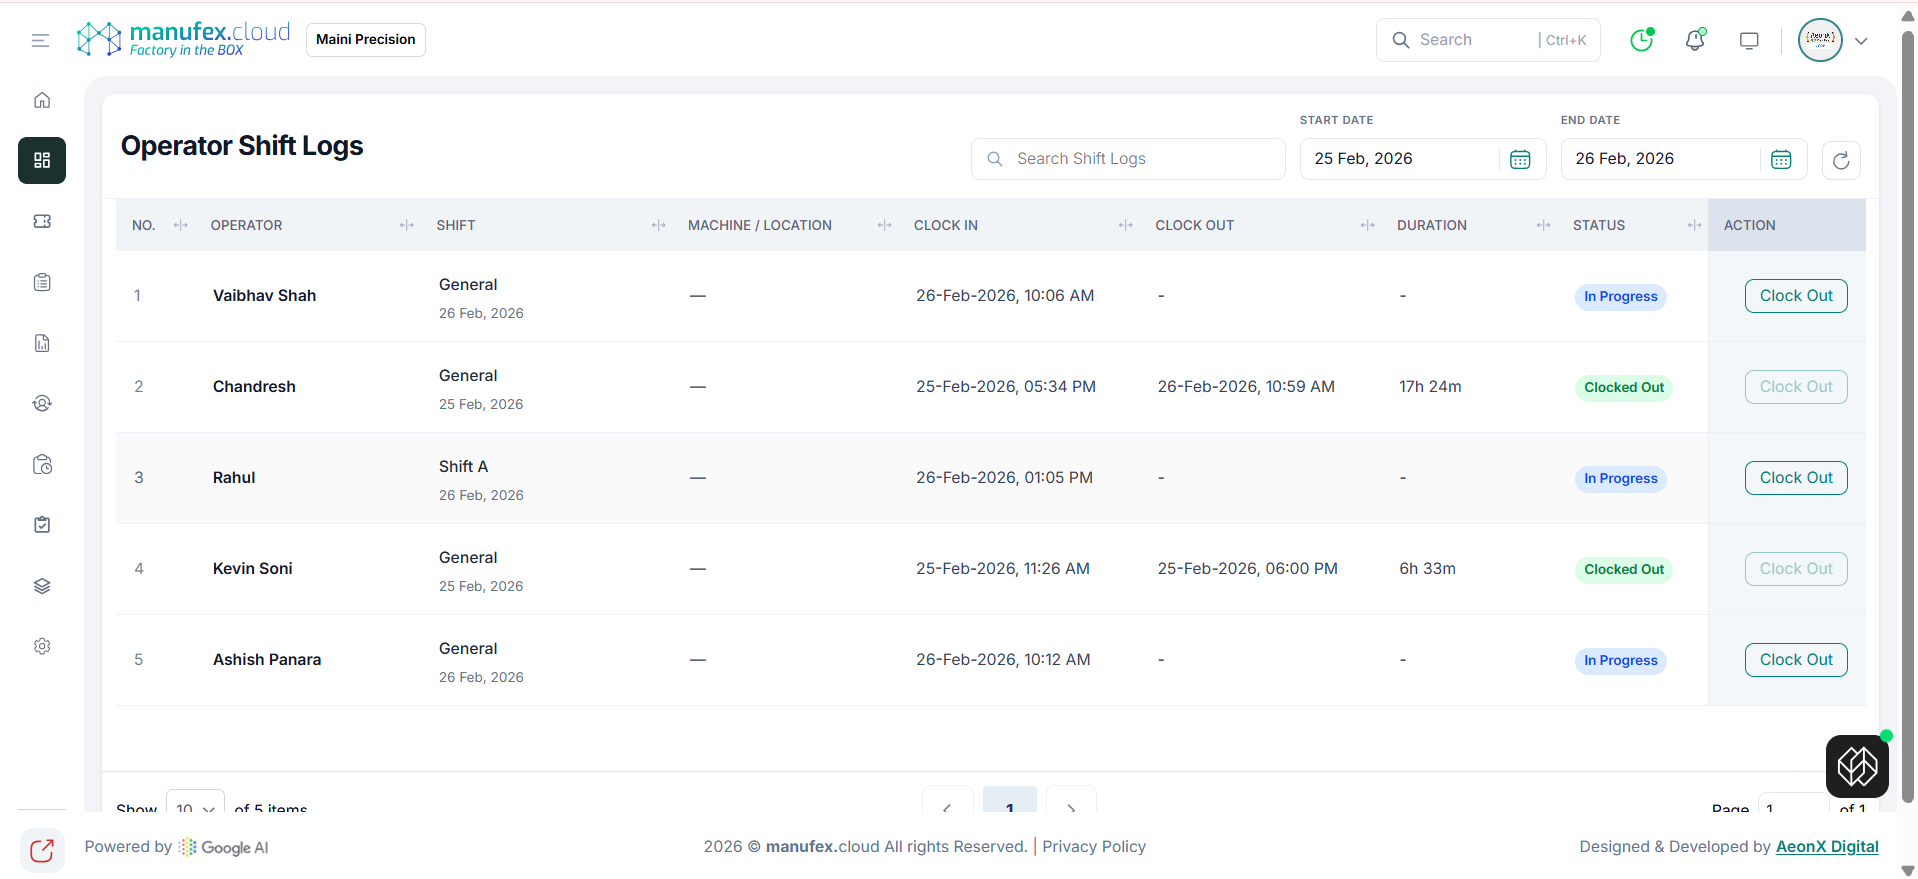Open the items-per-page dropdown
Image resolution: width=1918 pixels, height=879 pixels.
(x=195, y=806)
